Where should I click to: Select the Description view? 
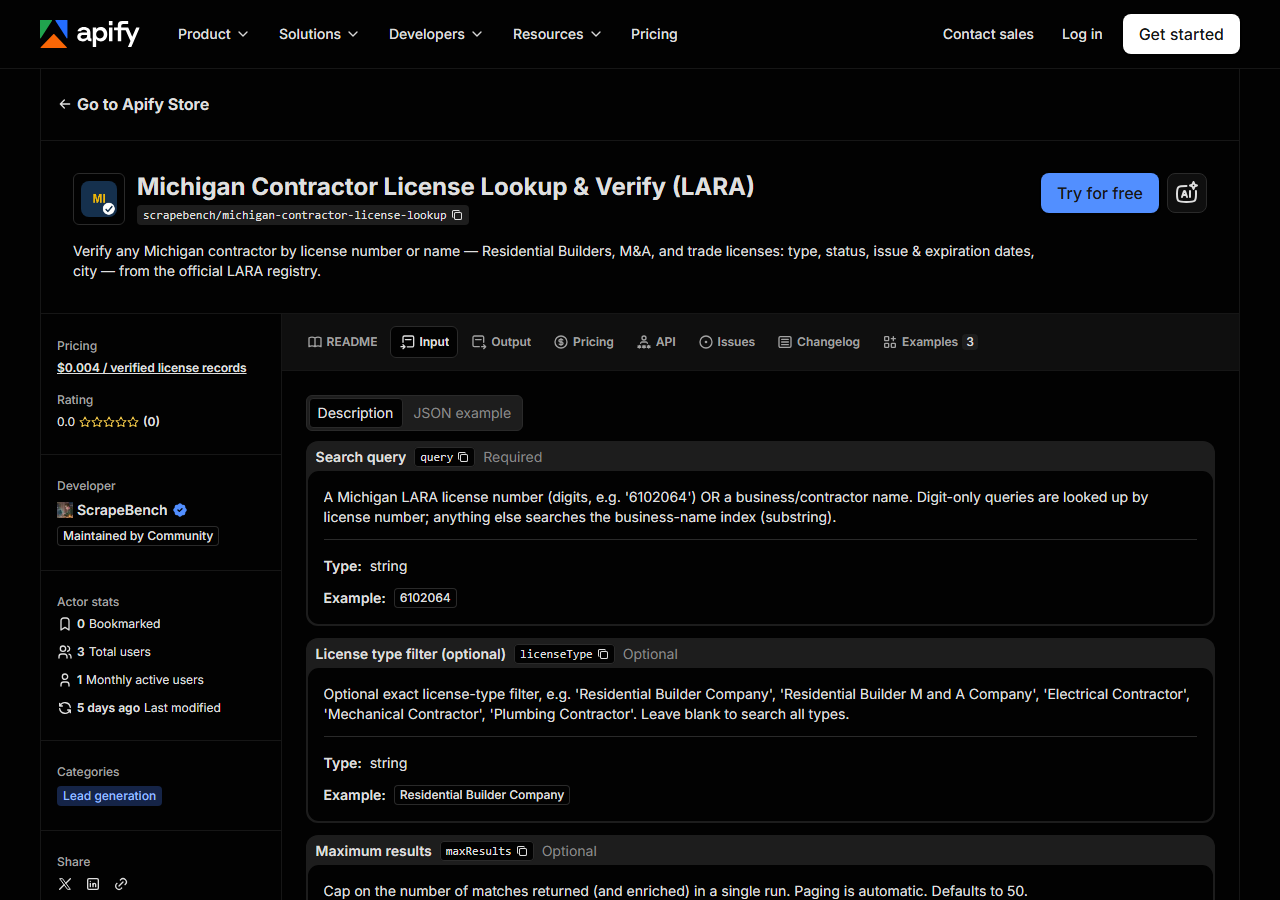tap(355, 413)
